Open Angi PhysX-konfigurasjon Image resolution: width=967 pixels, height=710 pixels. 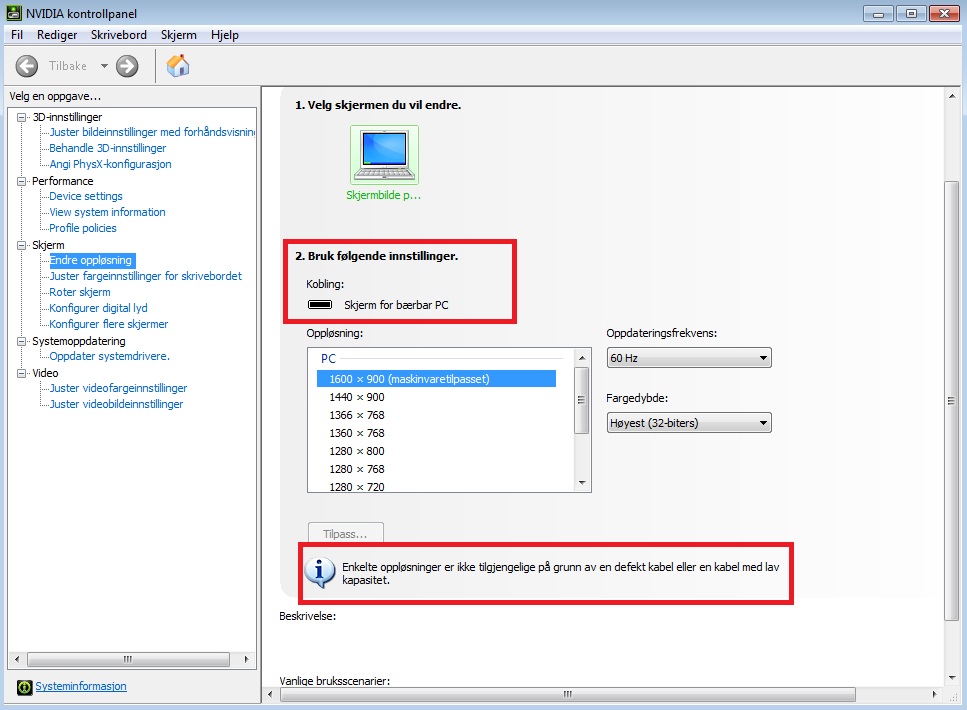coord(110,164)
